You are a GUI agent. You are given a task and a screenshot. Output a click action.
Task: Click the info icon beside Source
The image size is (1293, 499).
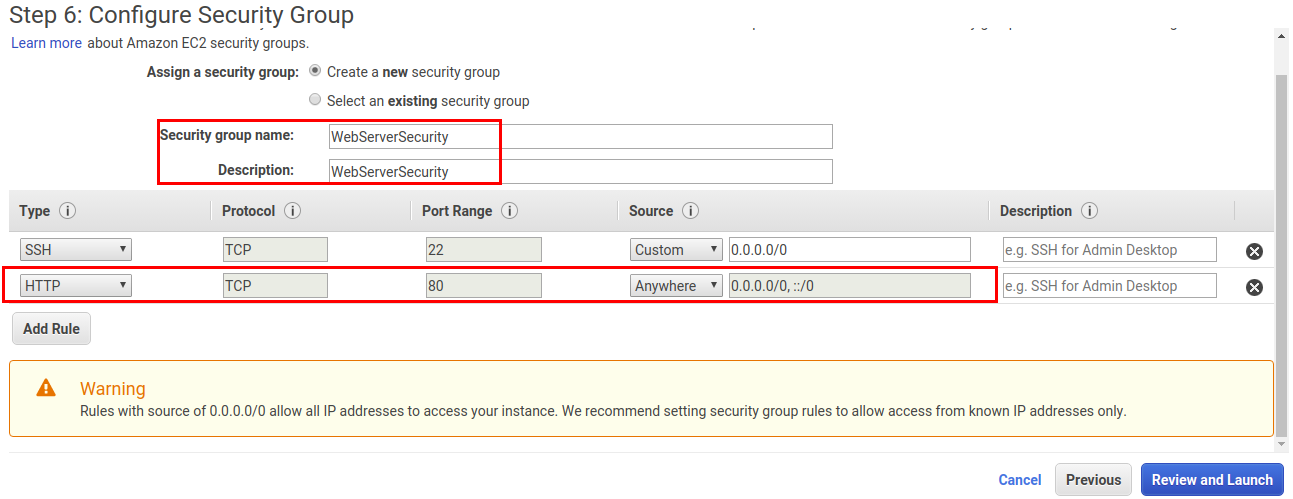pos(690,212)
